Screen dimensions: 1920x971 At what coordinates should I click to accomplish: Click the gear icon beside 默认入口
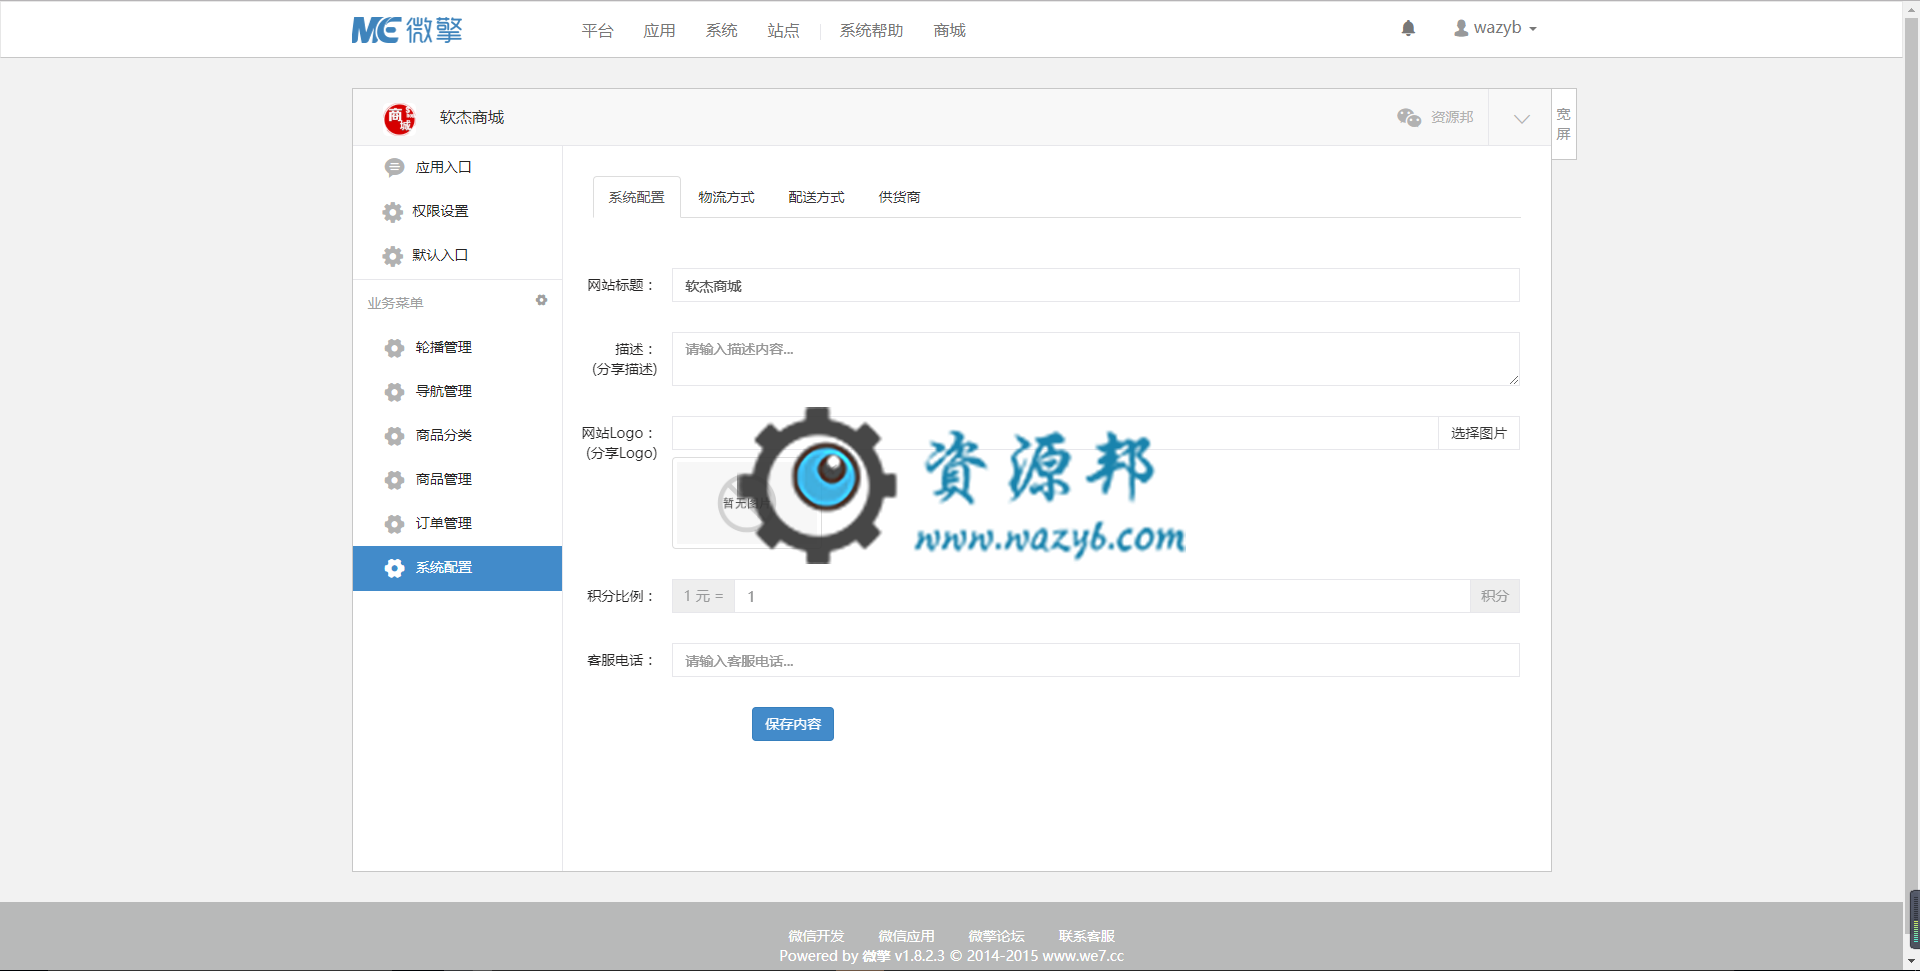[393, 256]
